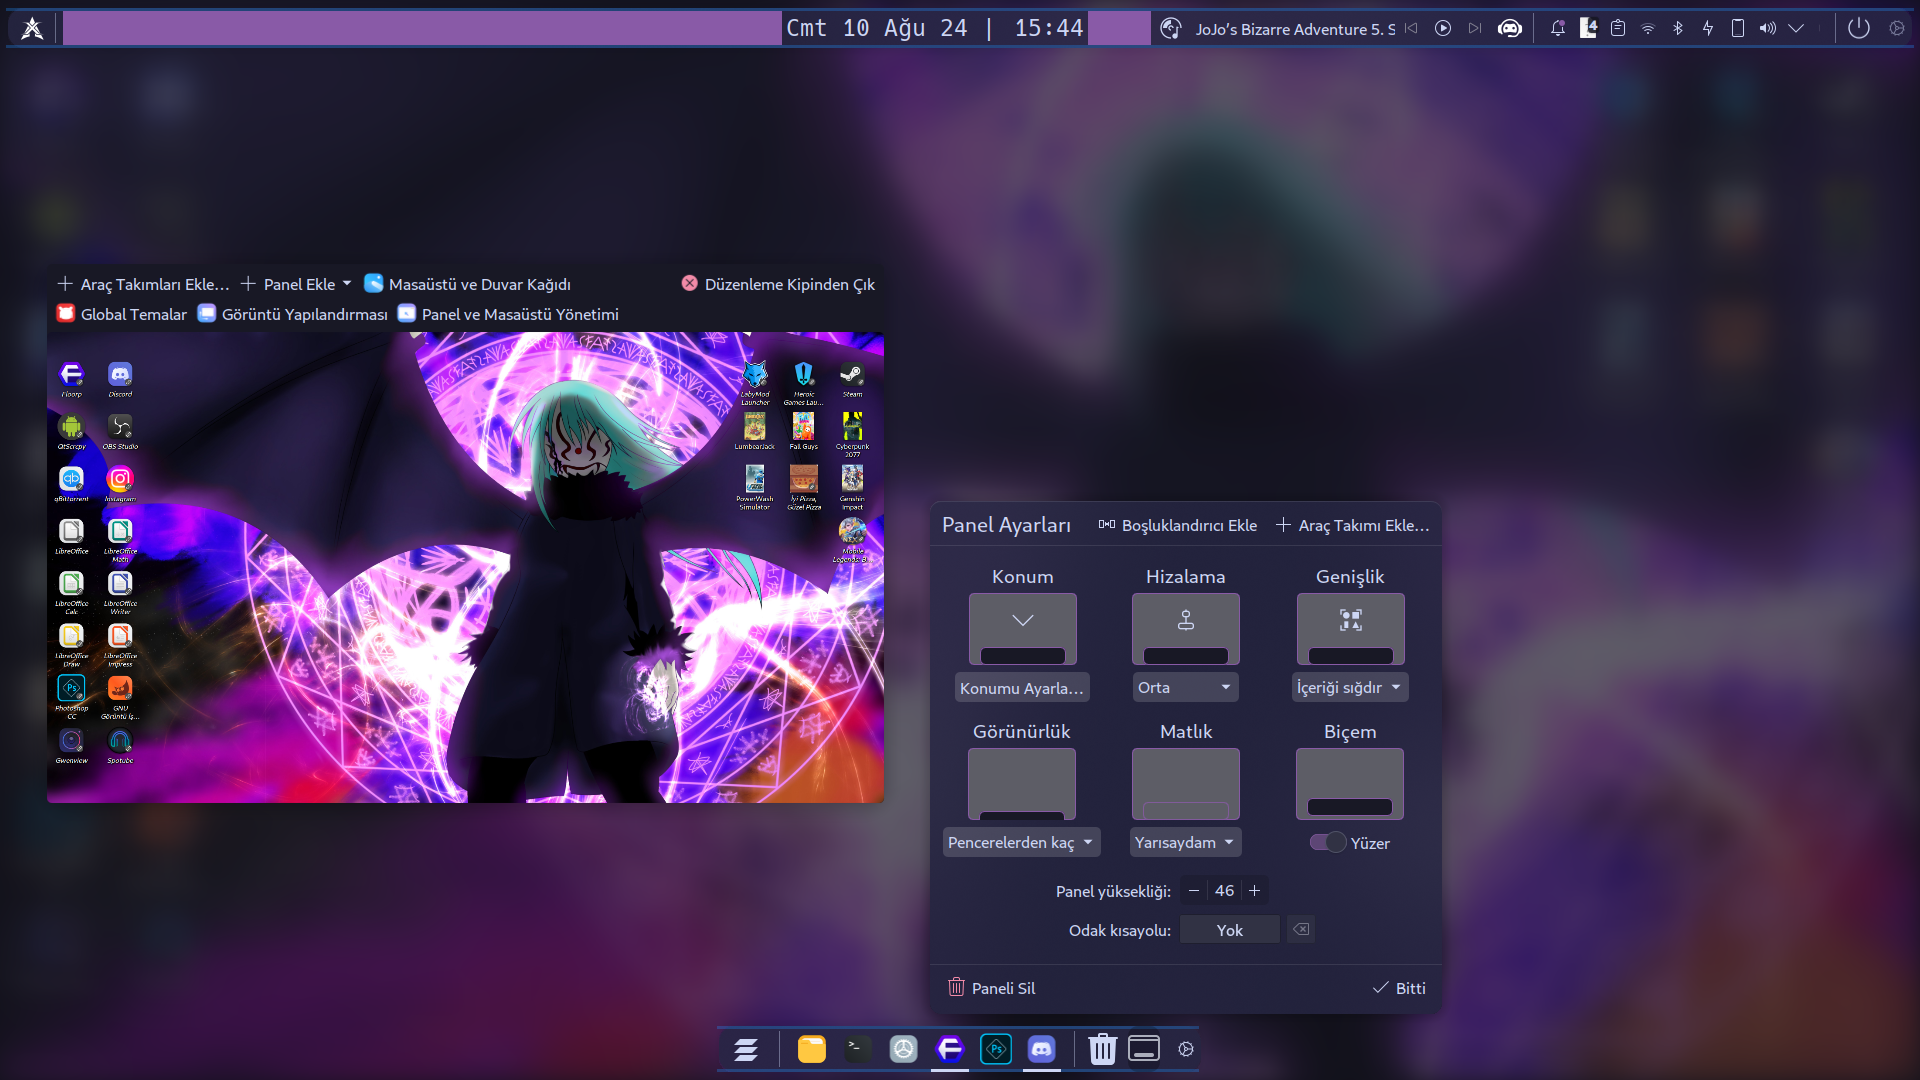
Task: Play the JoJo's Bizarre Adventure track
Action: [x=1442, y=28]
